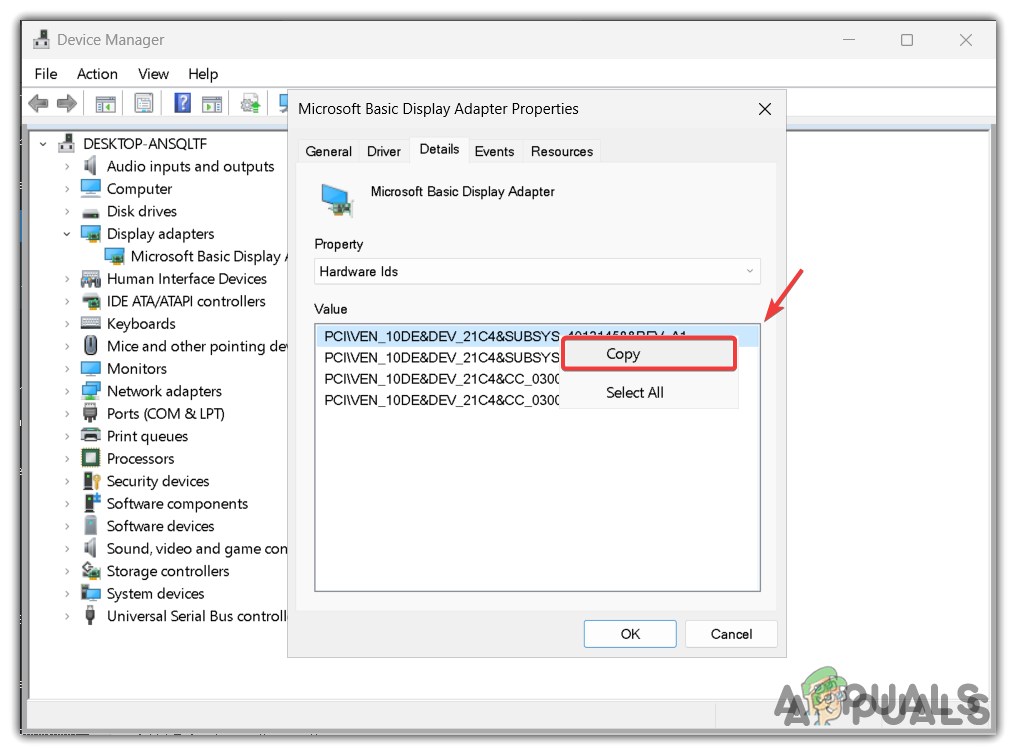The height and width of the screenshot is (755, 1016).
Task: Click the Update device driver toolbar icon
Action: [x=250, y=103]
